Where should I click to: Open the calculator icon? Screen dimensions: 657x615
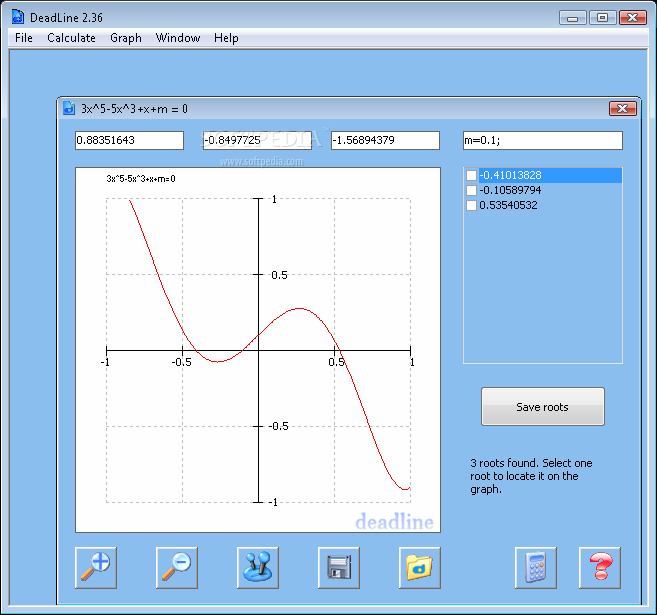tap(535, 568)
